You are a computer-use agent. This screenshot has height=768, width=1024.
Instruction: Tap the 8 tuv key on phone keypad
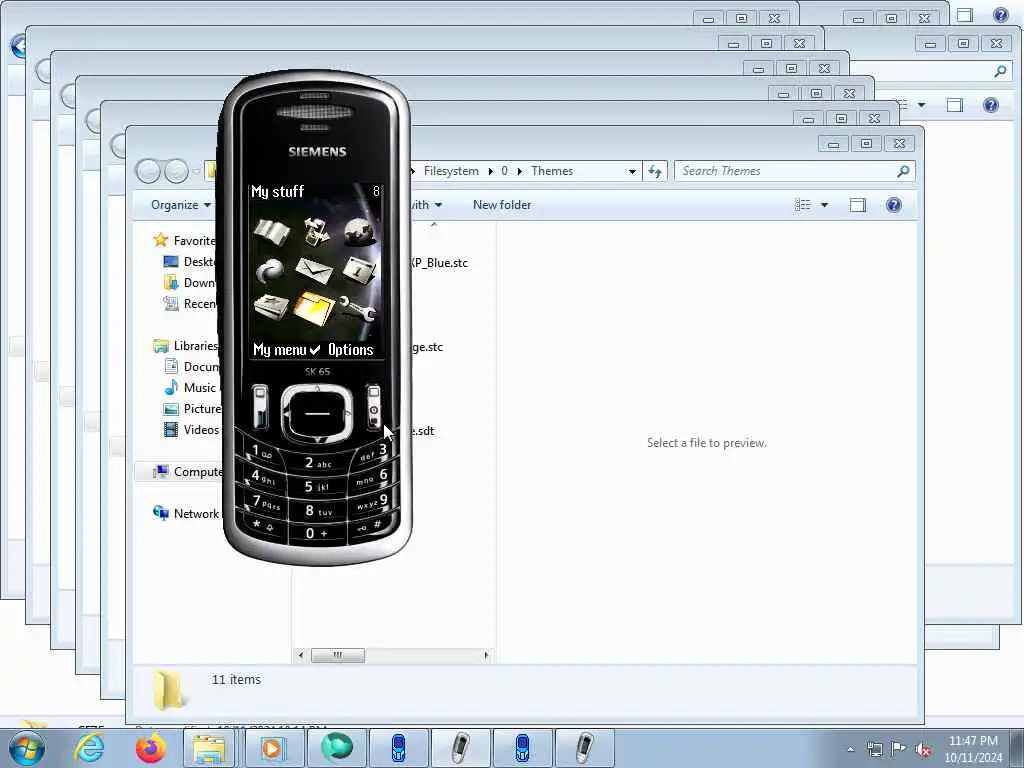click(x=318, y=511)
